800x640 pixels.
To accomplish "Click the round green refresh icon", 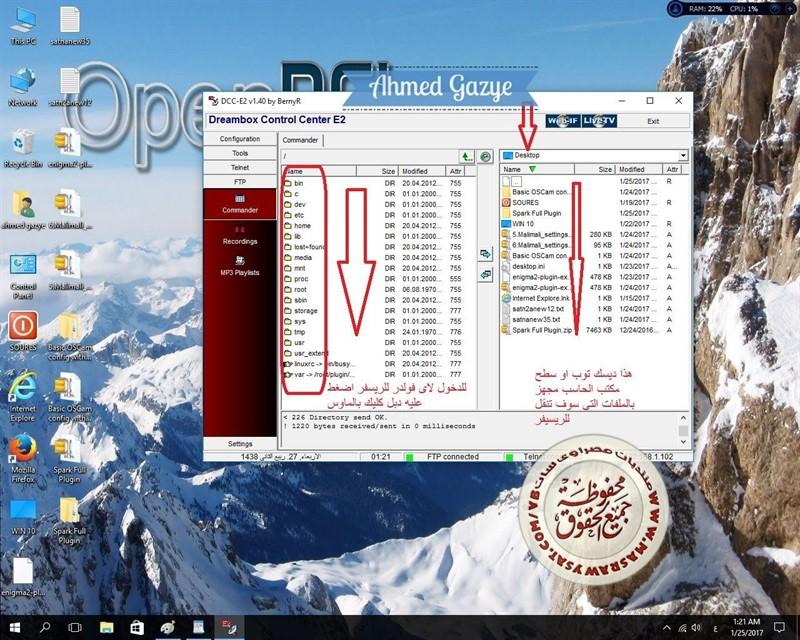I will (x=486, y=157).
